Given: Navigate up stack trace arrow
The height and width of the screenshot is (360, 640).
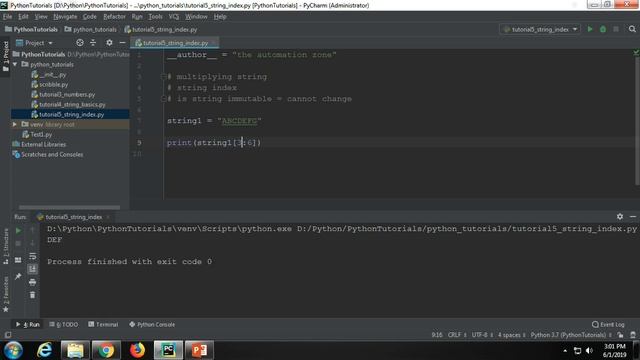Looking at the screenshot, I should pos(33,231).
